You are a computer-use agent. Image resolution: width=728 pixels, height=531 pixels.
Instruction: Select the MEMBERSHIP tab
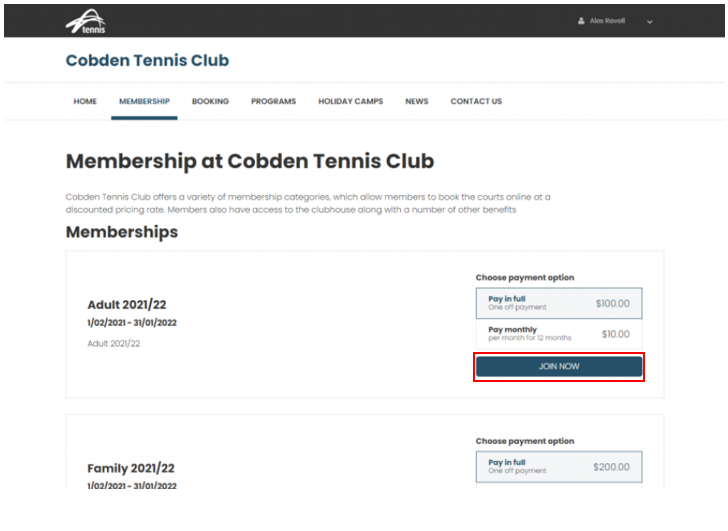tap(144, 101)
